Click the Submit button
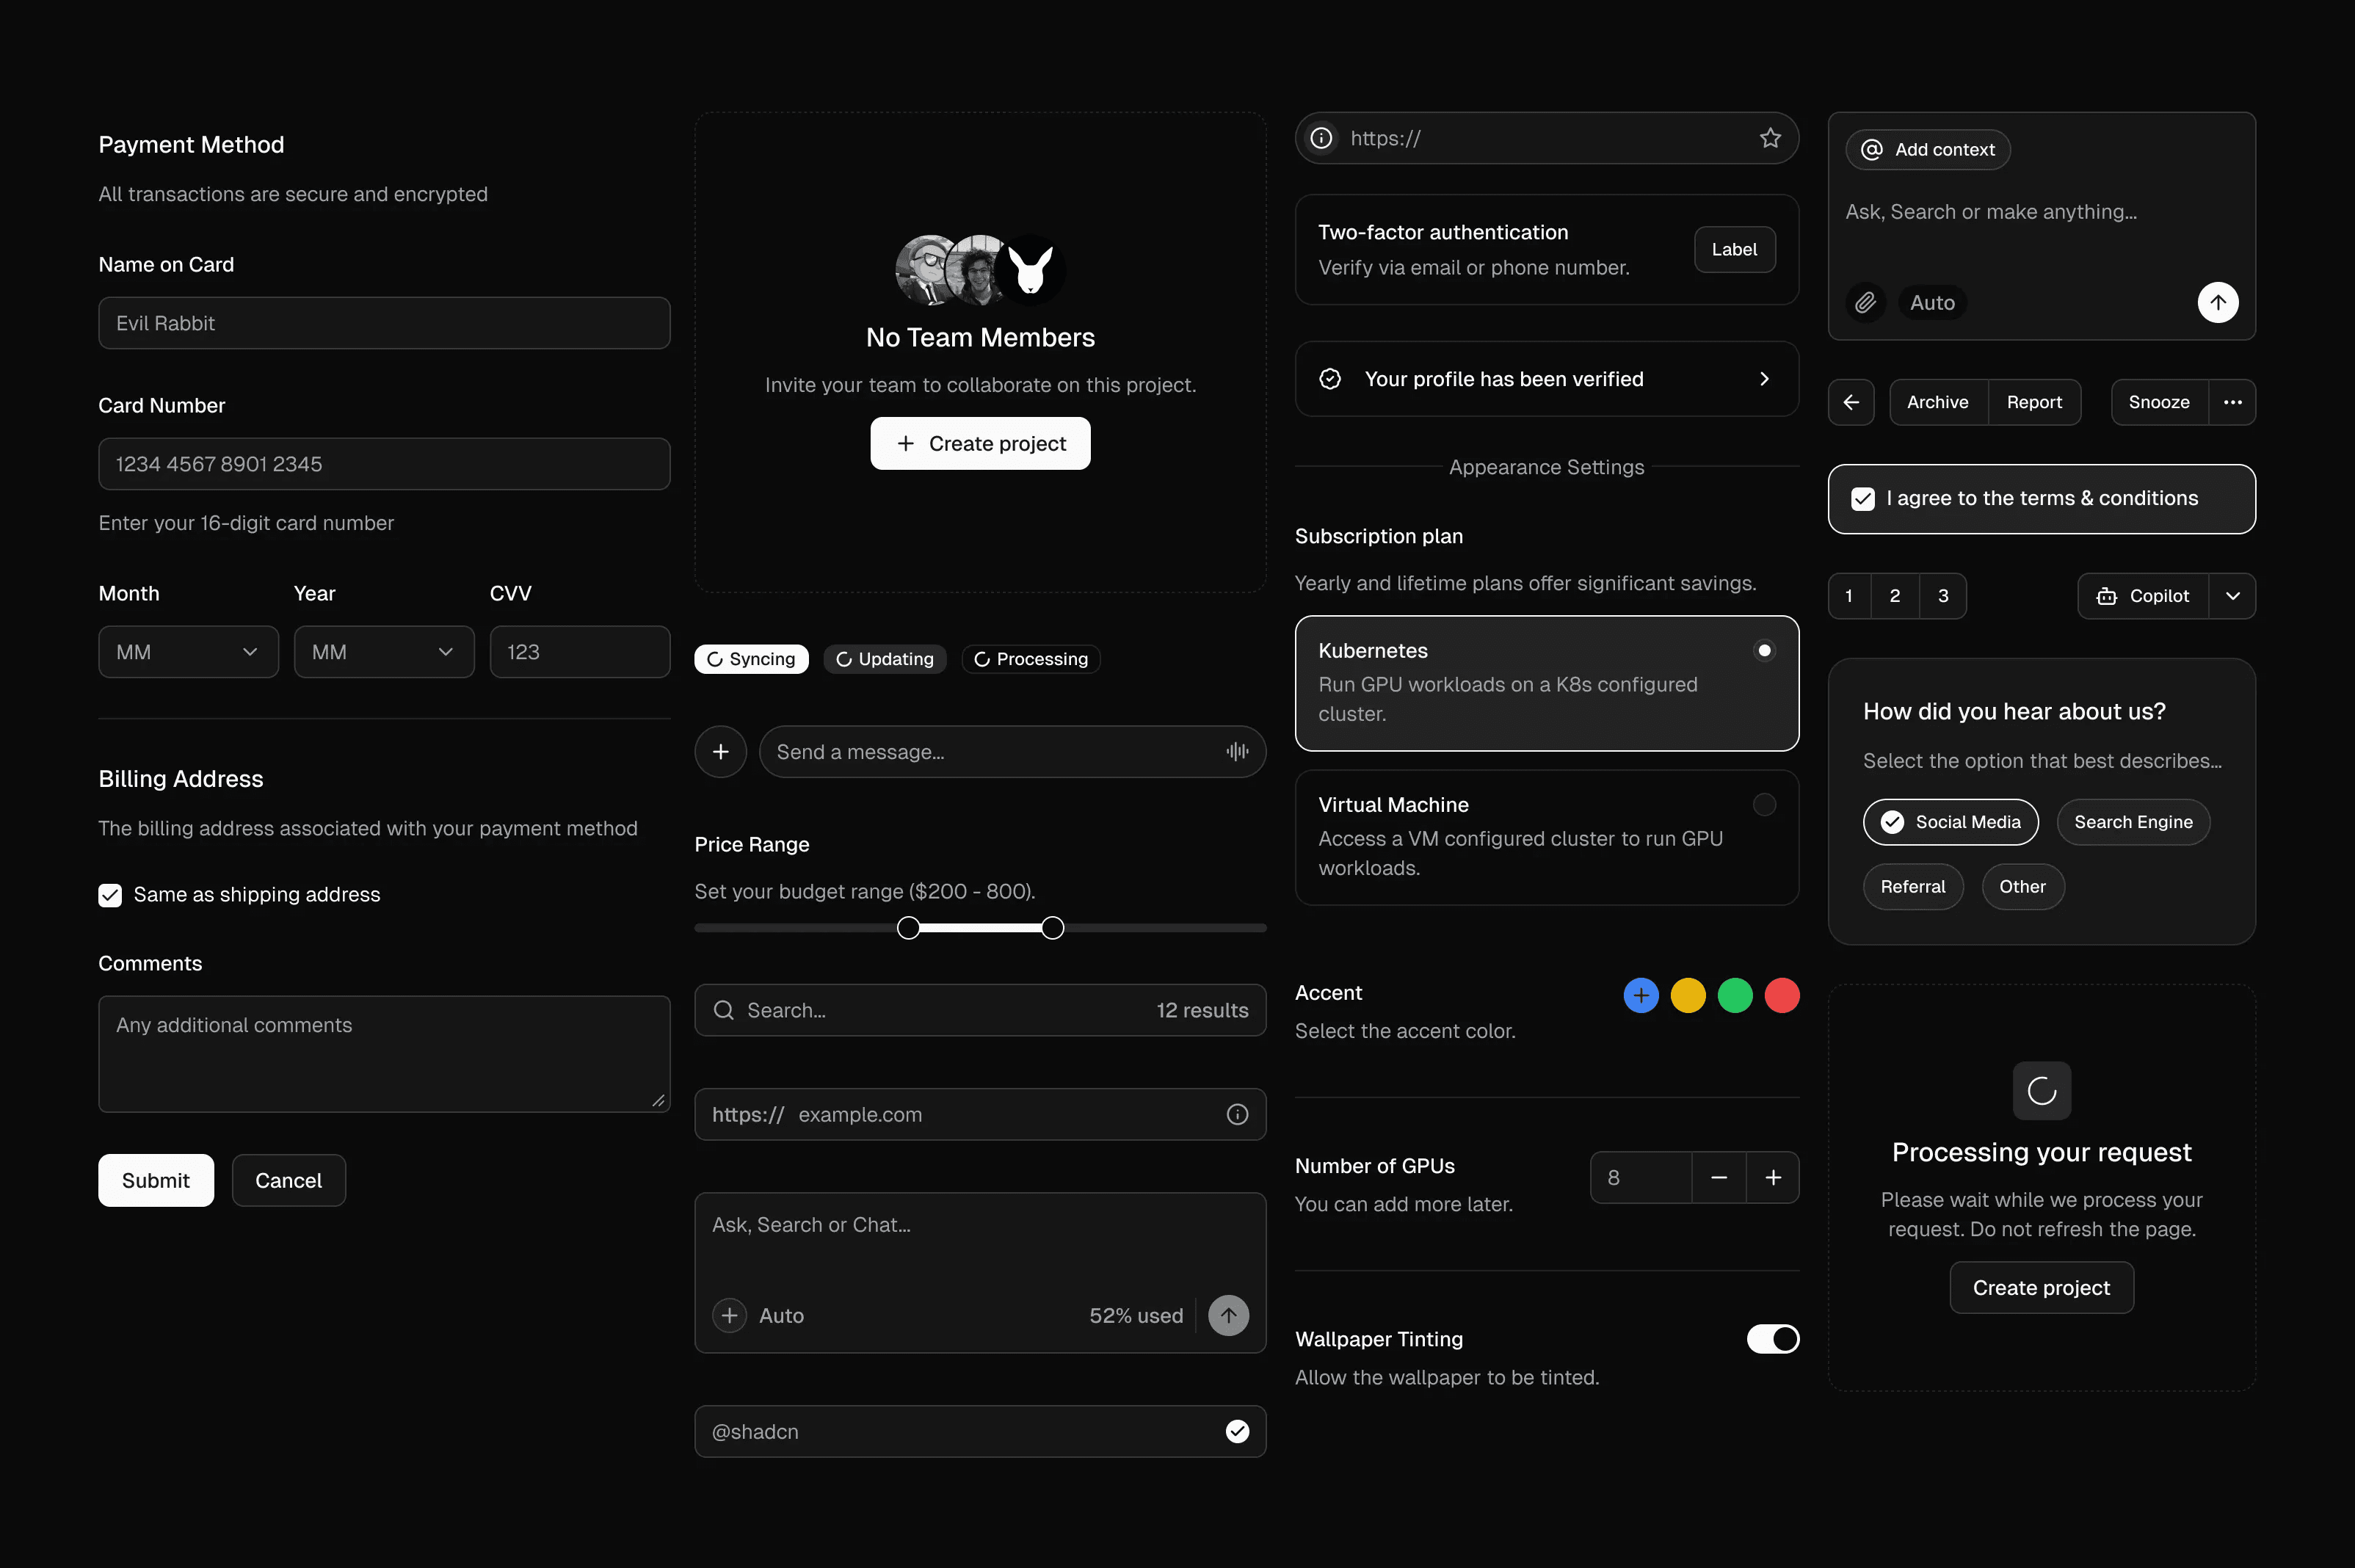The width and height of the screenshot is (2355, 1568). [155, 1180]
